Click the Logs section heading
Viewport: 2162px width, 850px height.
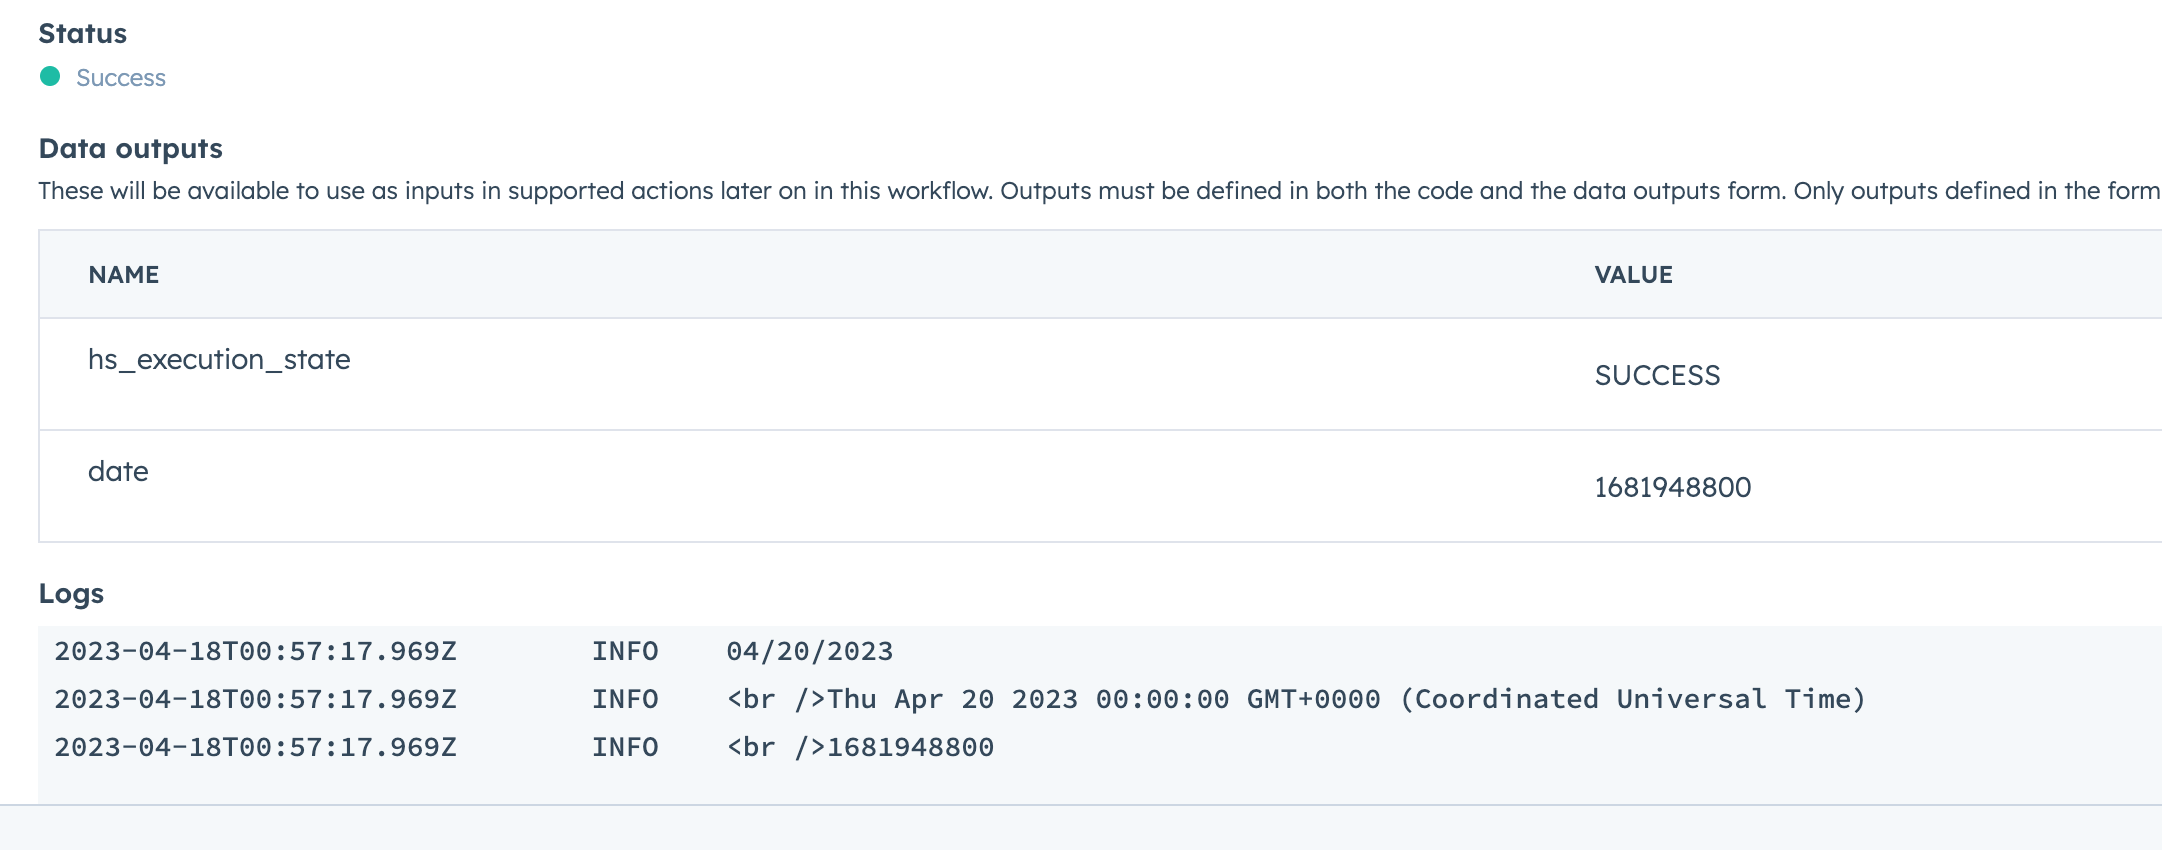click(71, 592)
